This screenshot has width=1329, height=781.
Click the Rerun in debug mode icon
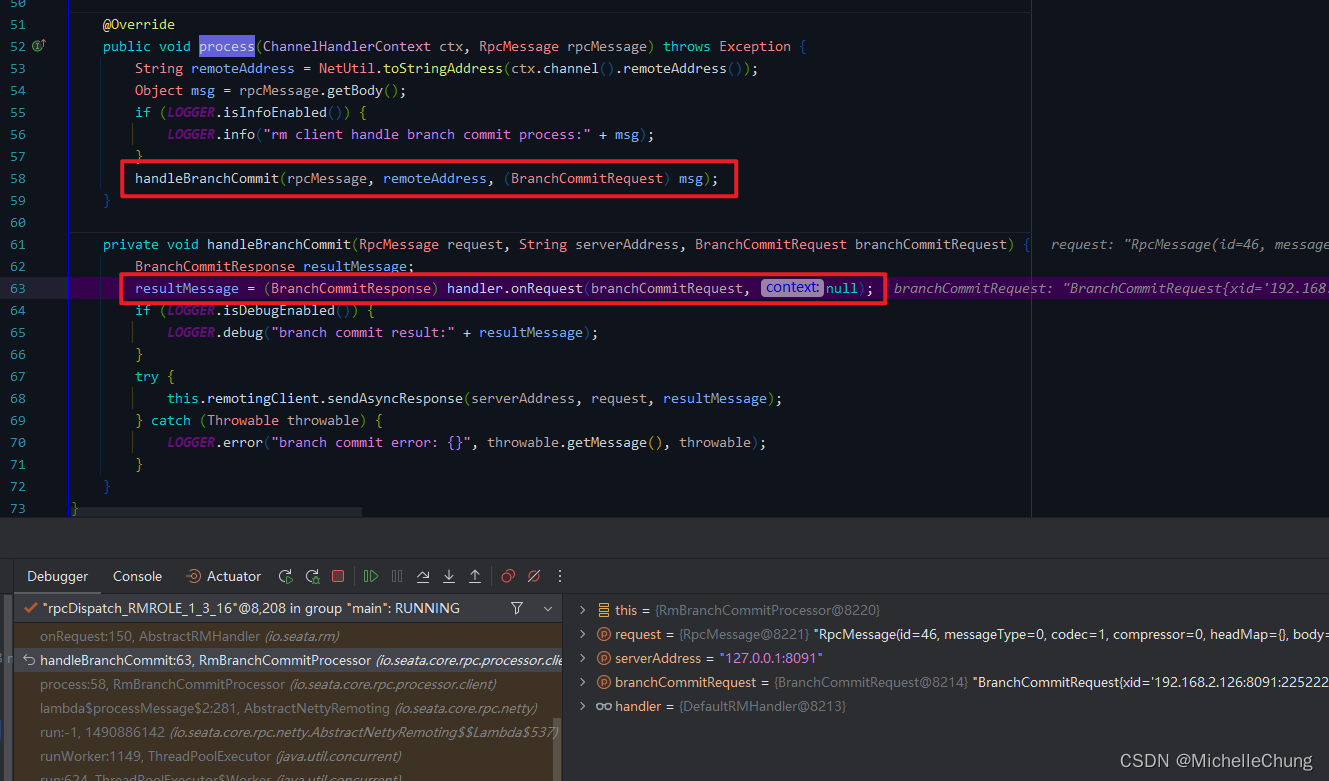312,576
